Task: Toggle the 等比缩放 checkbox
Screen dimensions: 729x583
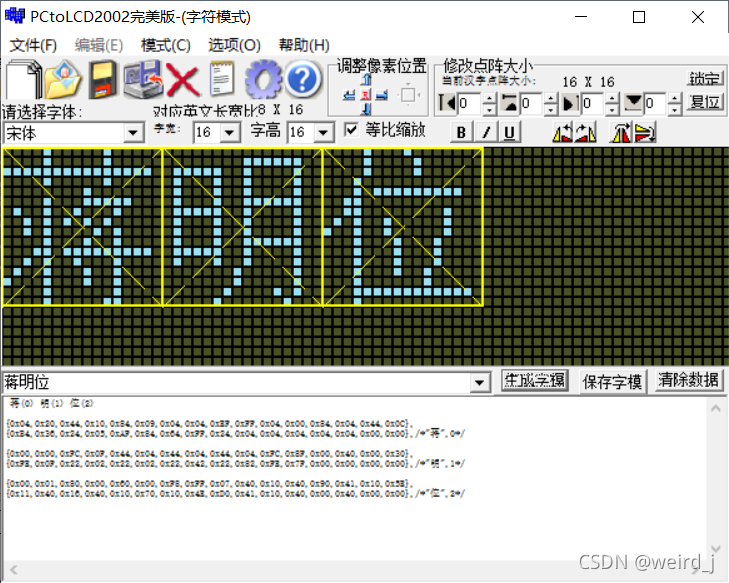Action: point(351,130)
